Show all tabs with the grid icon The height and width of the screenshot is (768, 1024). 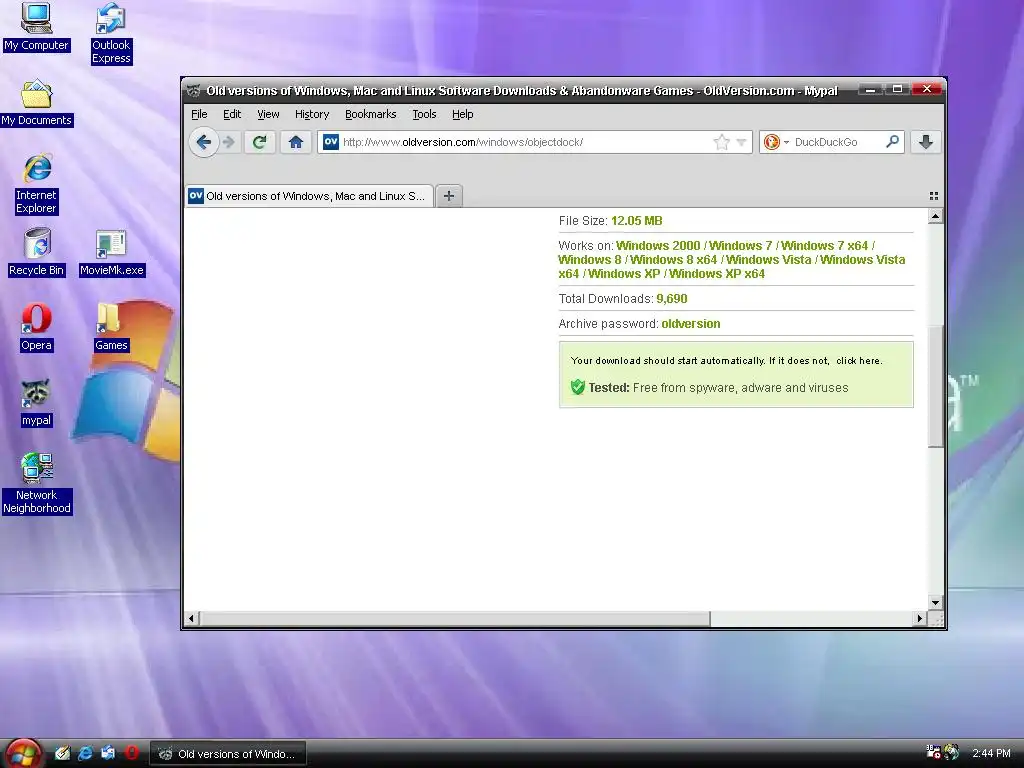933,196
